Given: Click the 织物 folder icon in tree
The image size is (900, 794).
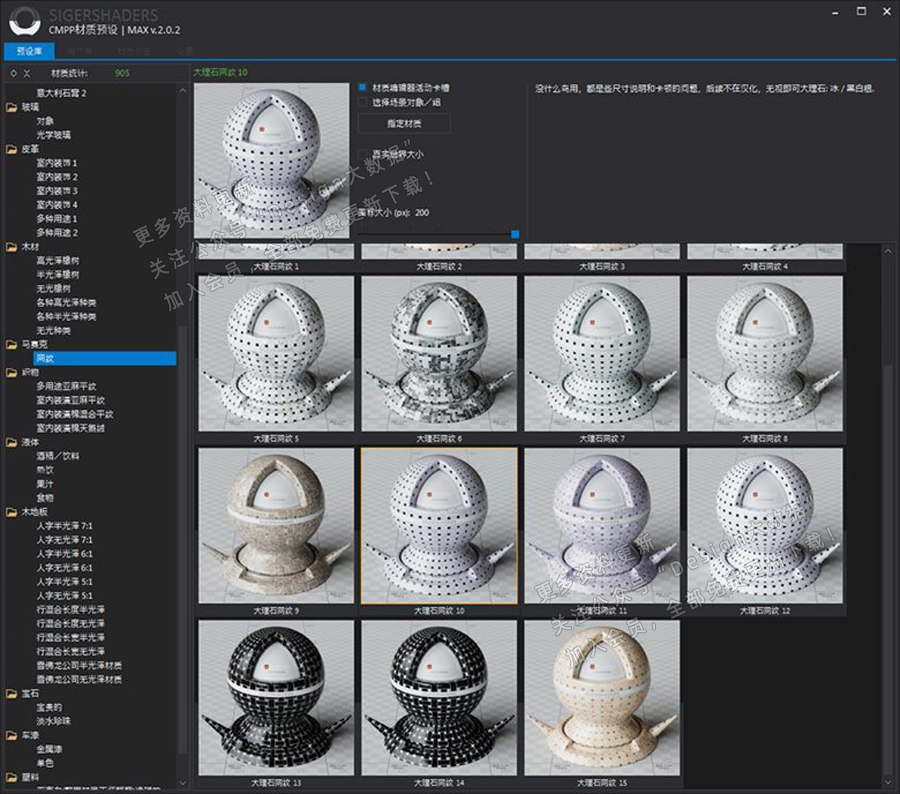Looking at the screenshot, I should pos(11,372).
